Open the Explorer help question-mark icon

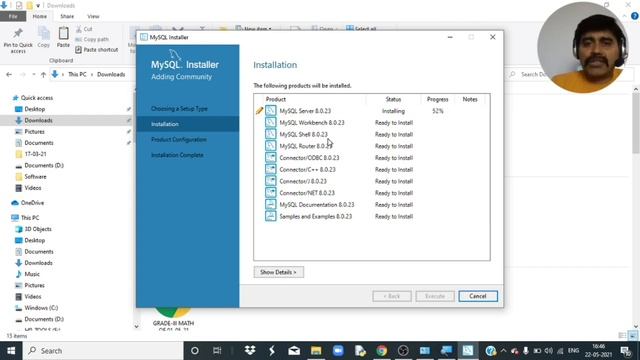tap(634, 16)
